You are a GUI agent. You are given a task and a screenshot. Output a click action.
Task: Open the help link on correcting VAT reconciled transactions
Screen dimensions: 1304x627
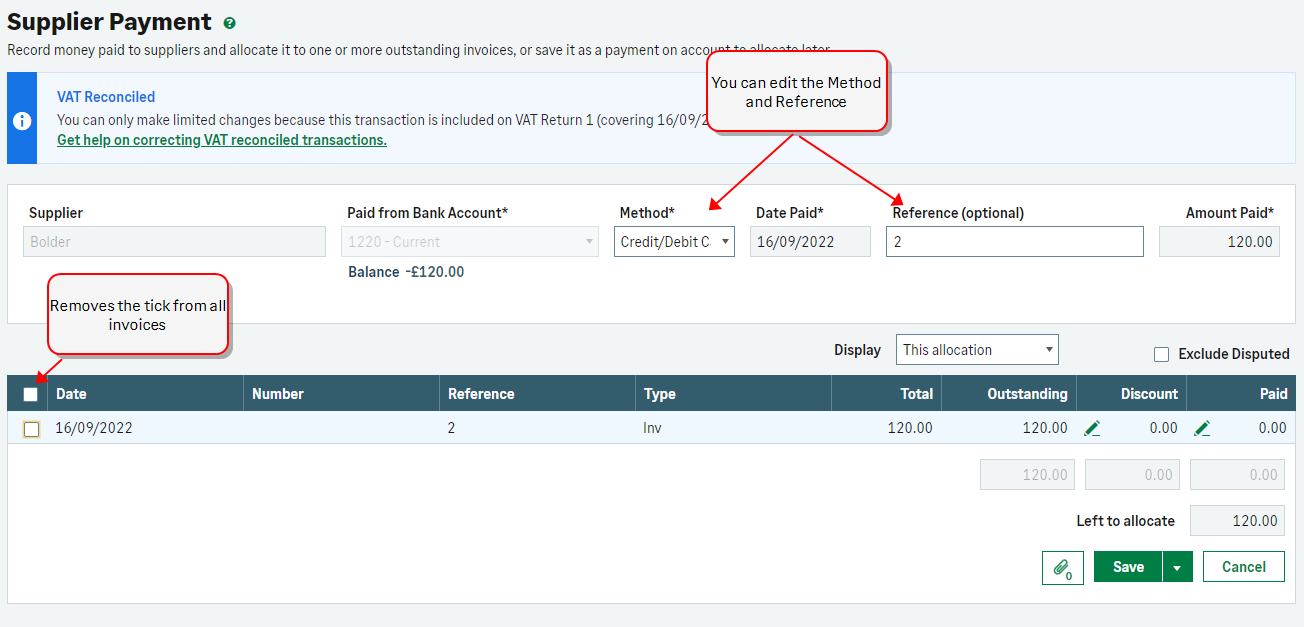(222, 140)
